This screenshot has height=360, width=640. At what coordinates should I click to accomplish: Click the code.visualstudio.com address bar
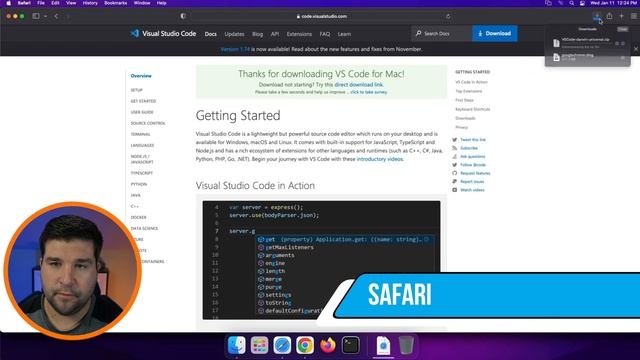pos(322,16)
